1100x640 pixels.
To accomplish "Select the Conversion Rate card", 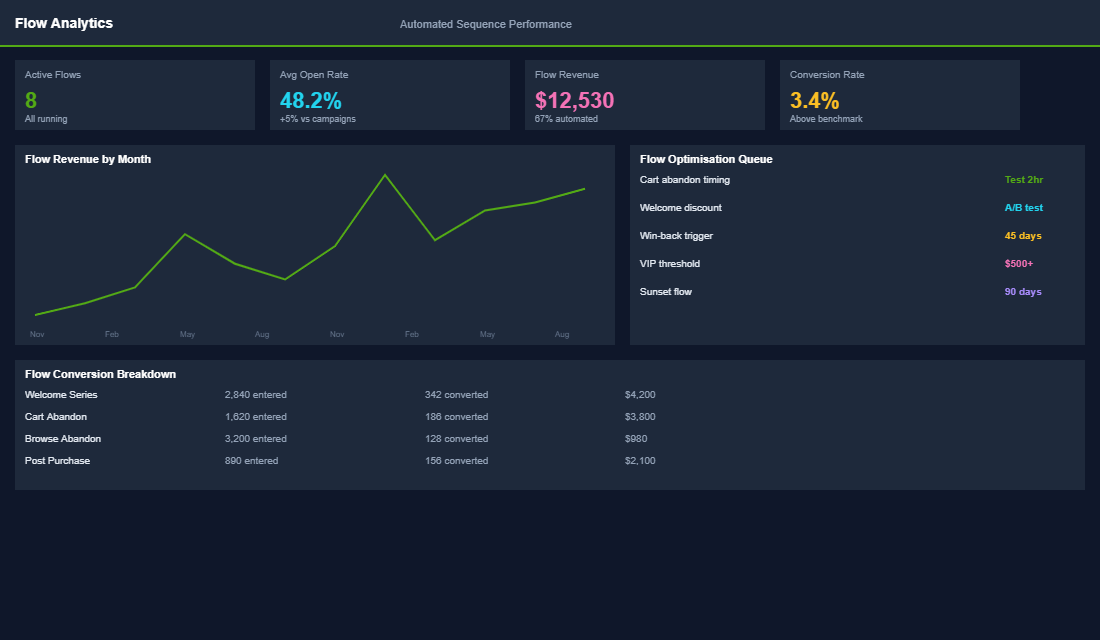I will click(x=899, y=95).
